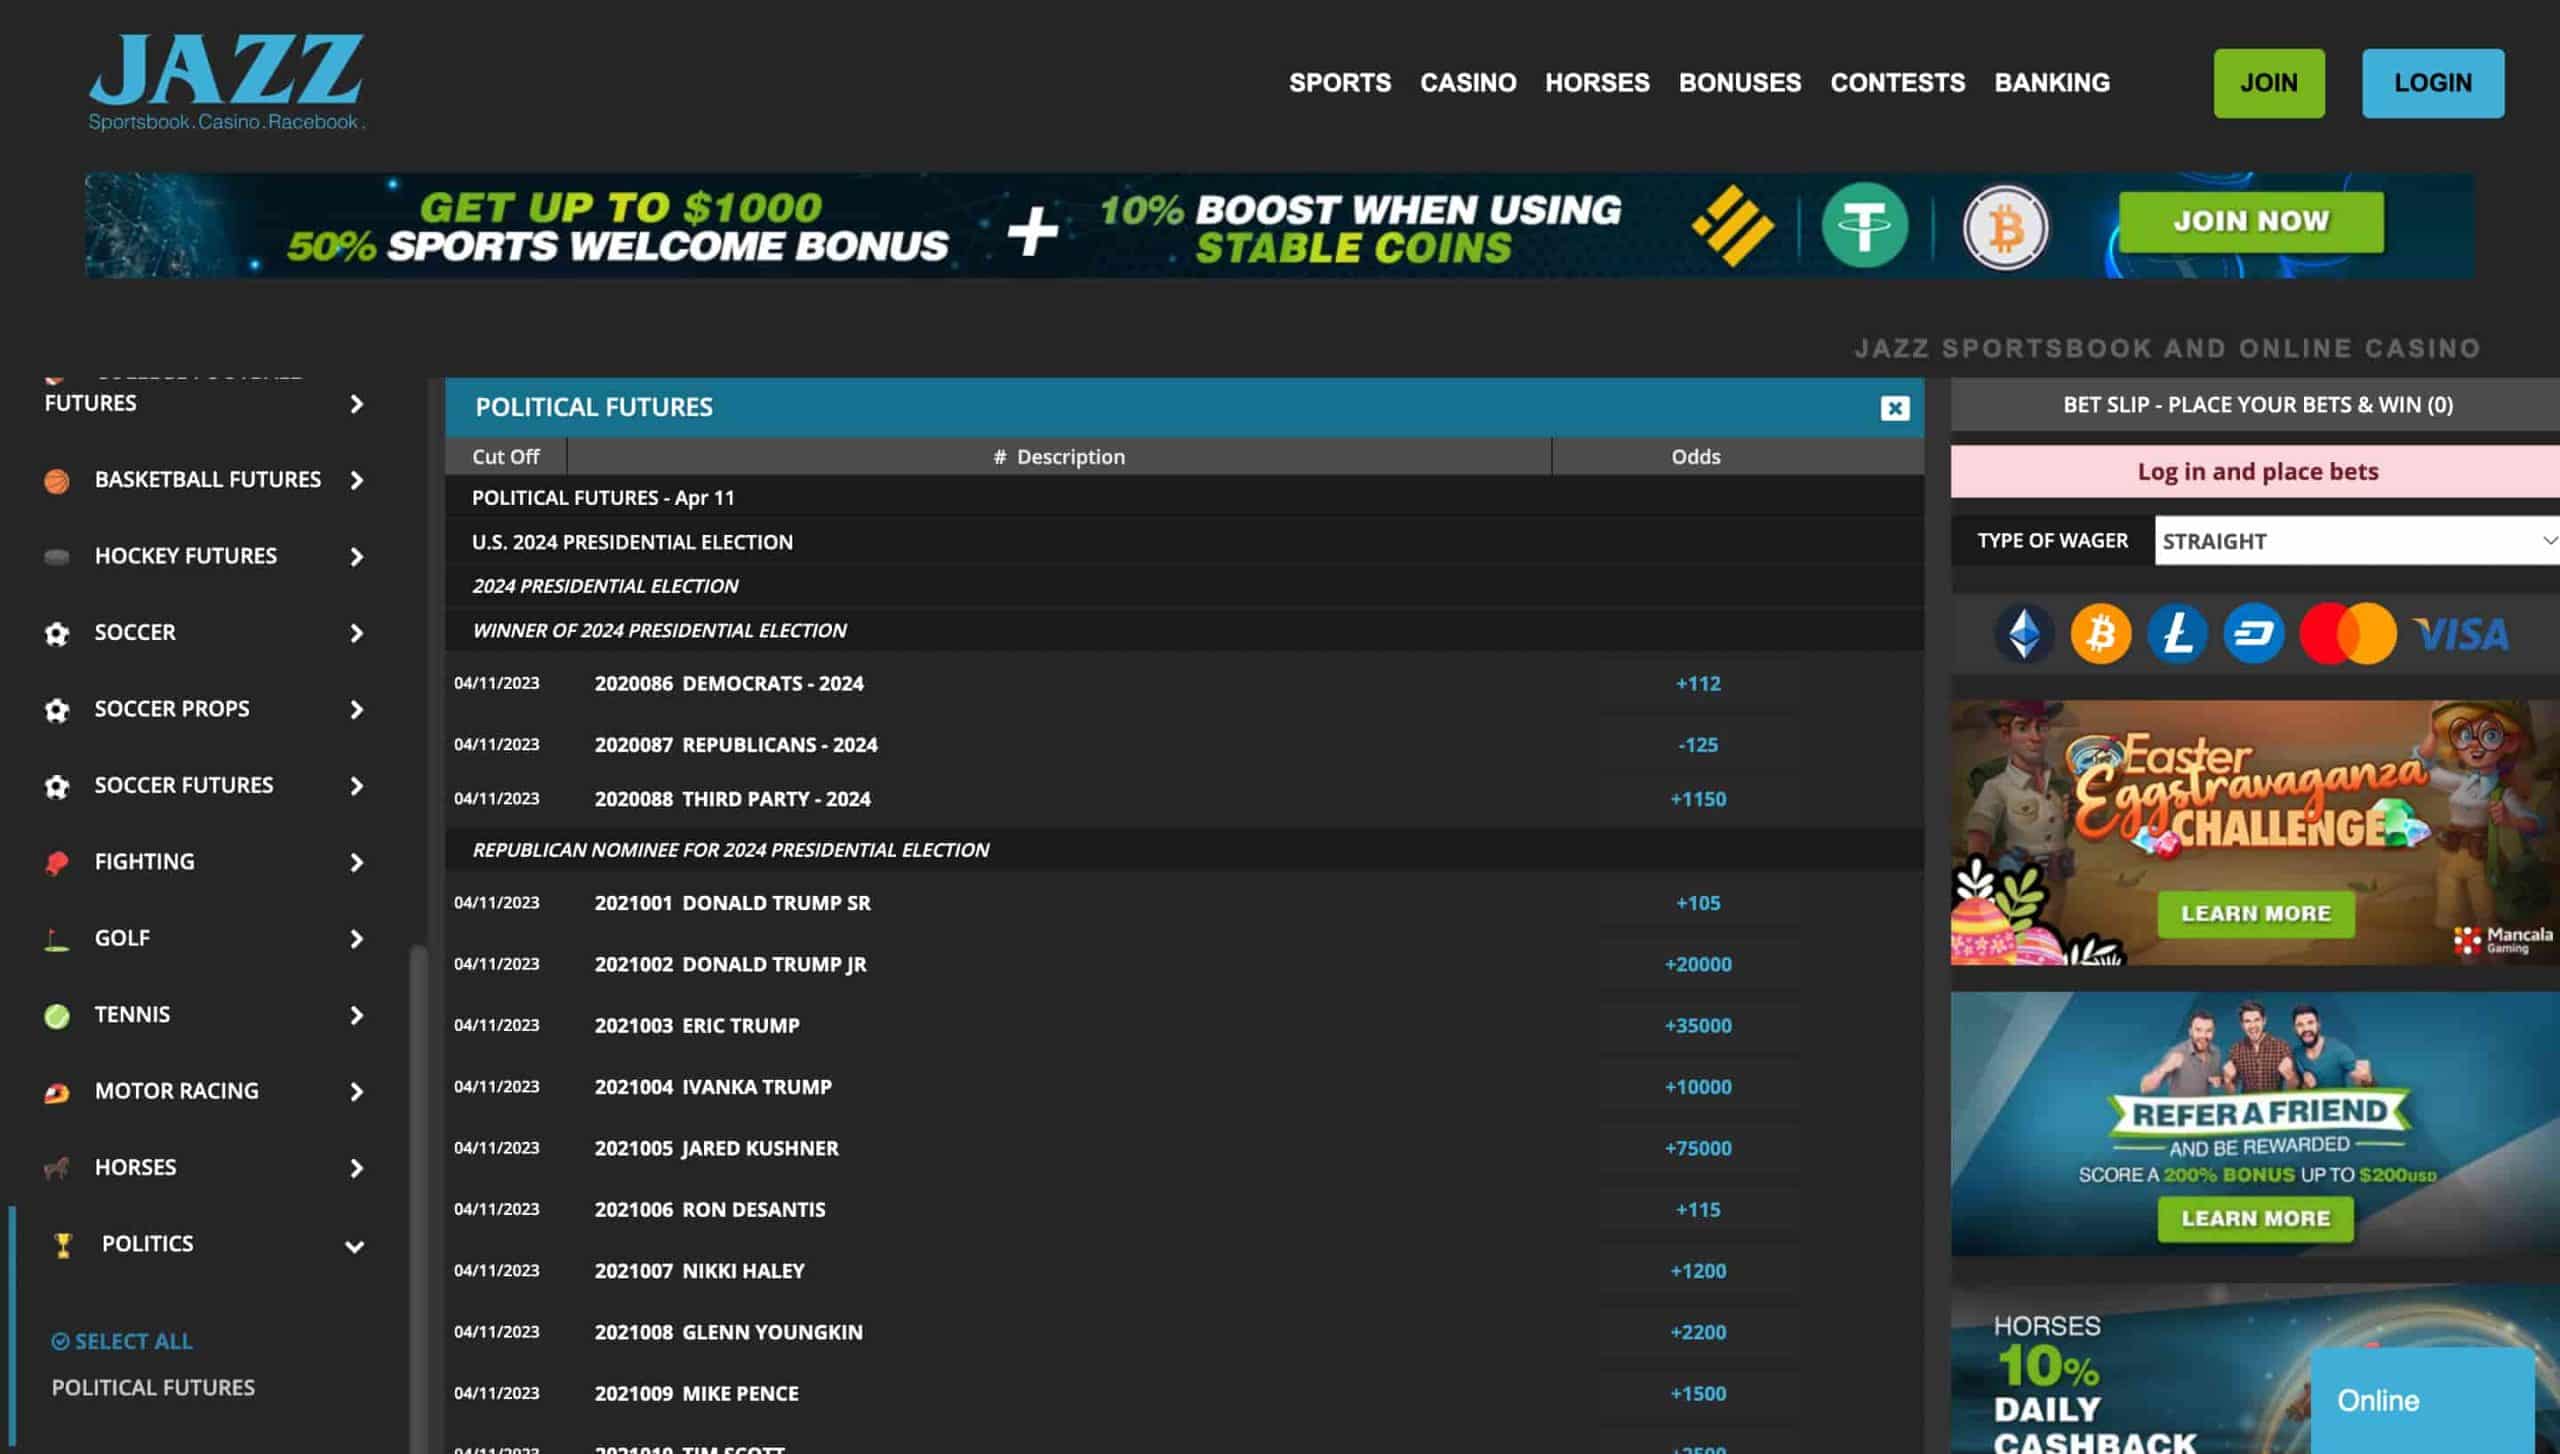Open the Contests menu

click(x=1897, y=82)
